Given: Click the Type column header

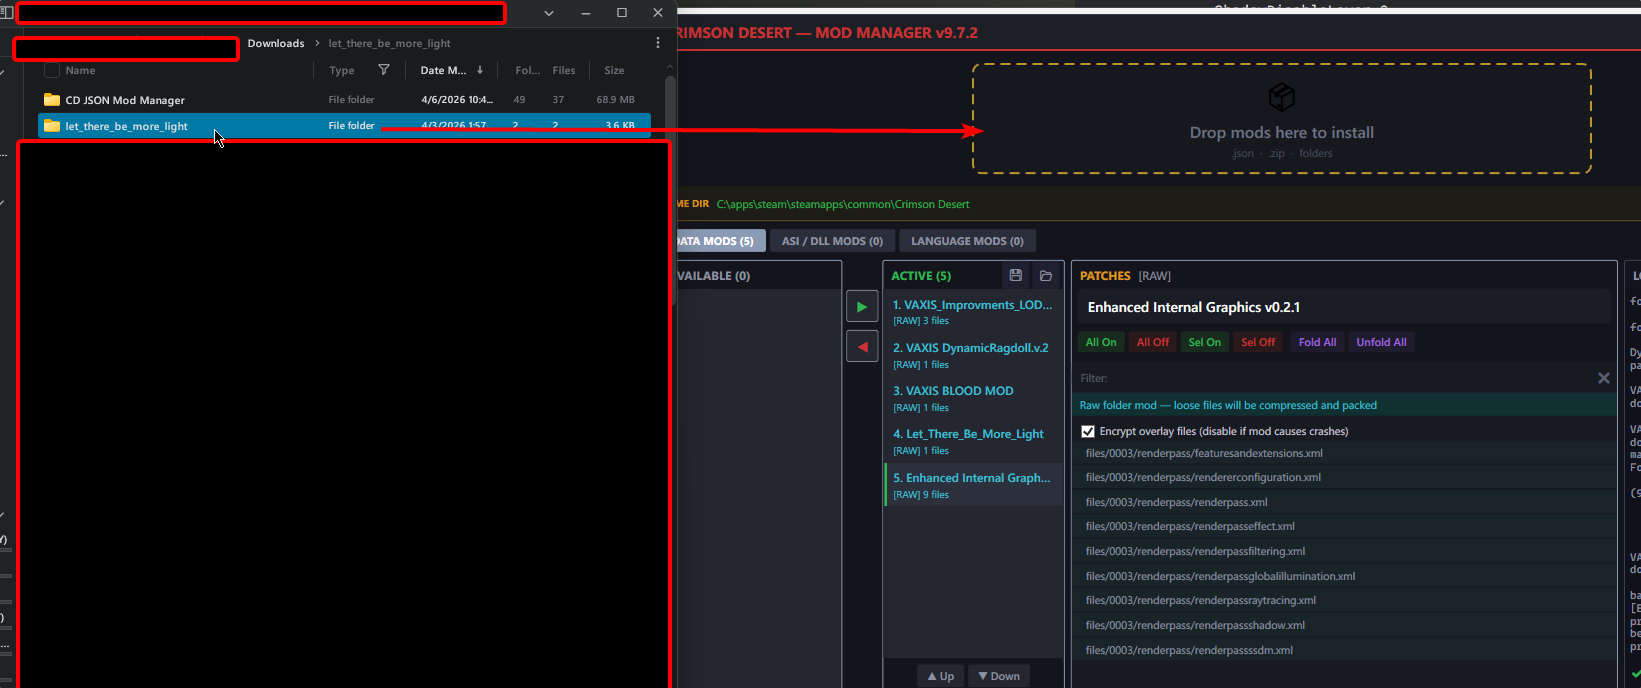Looking at the screenshot, I should click(x=342, y=70).
